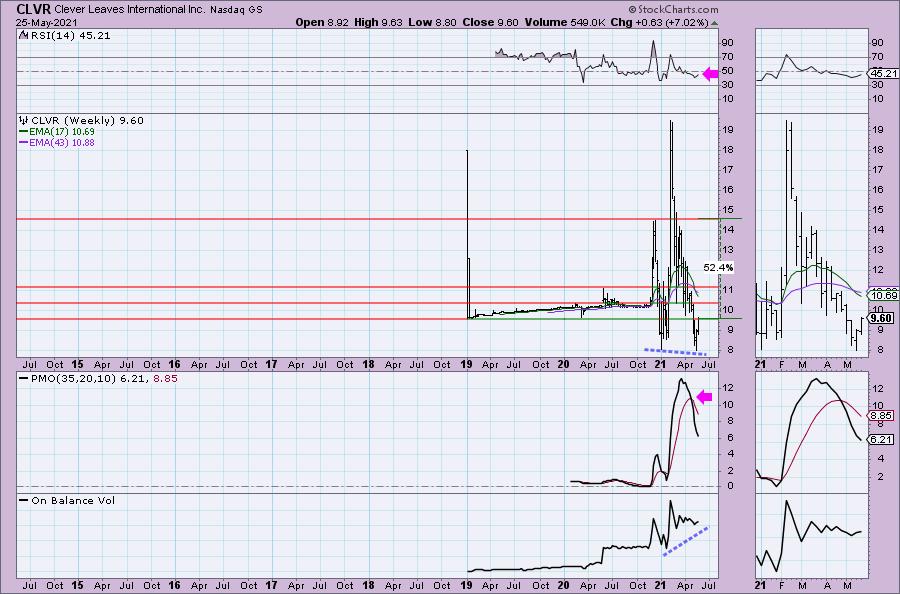Click the 10.69 EMA value tag on right axis
This screenshot has height=594, width=900.
[884, 296]
